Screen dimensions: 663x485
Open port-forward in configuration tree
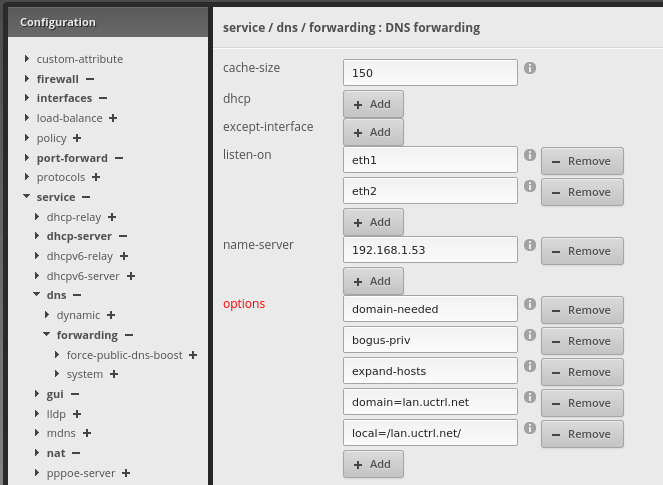tap(70, 158)
